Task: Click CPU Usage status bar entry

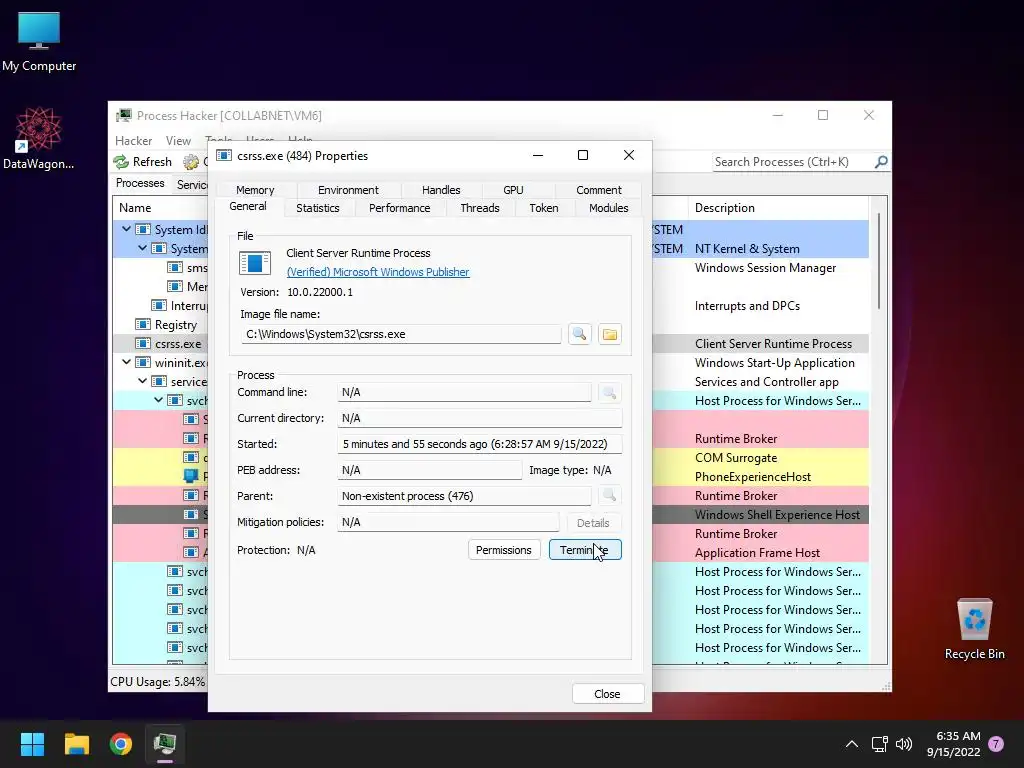Action: click(x=157, y=681)
